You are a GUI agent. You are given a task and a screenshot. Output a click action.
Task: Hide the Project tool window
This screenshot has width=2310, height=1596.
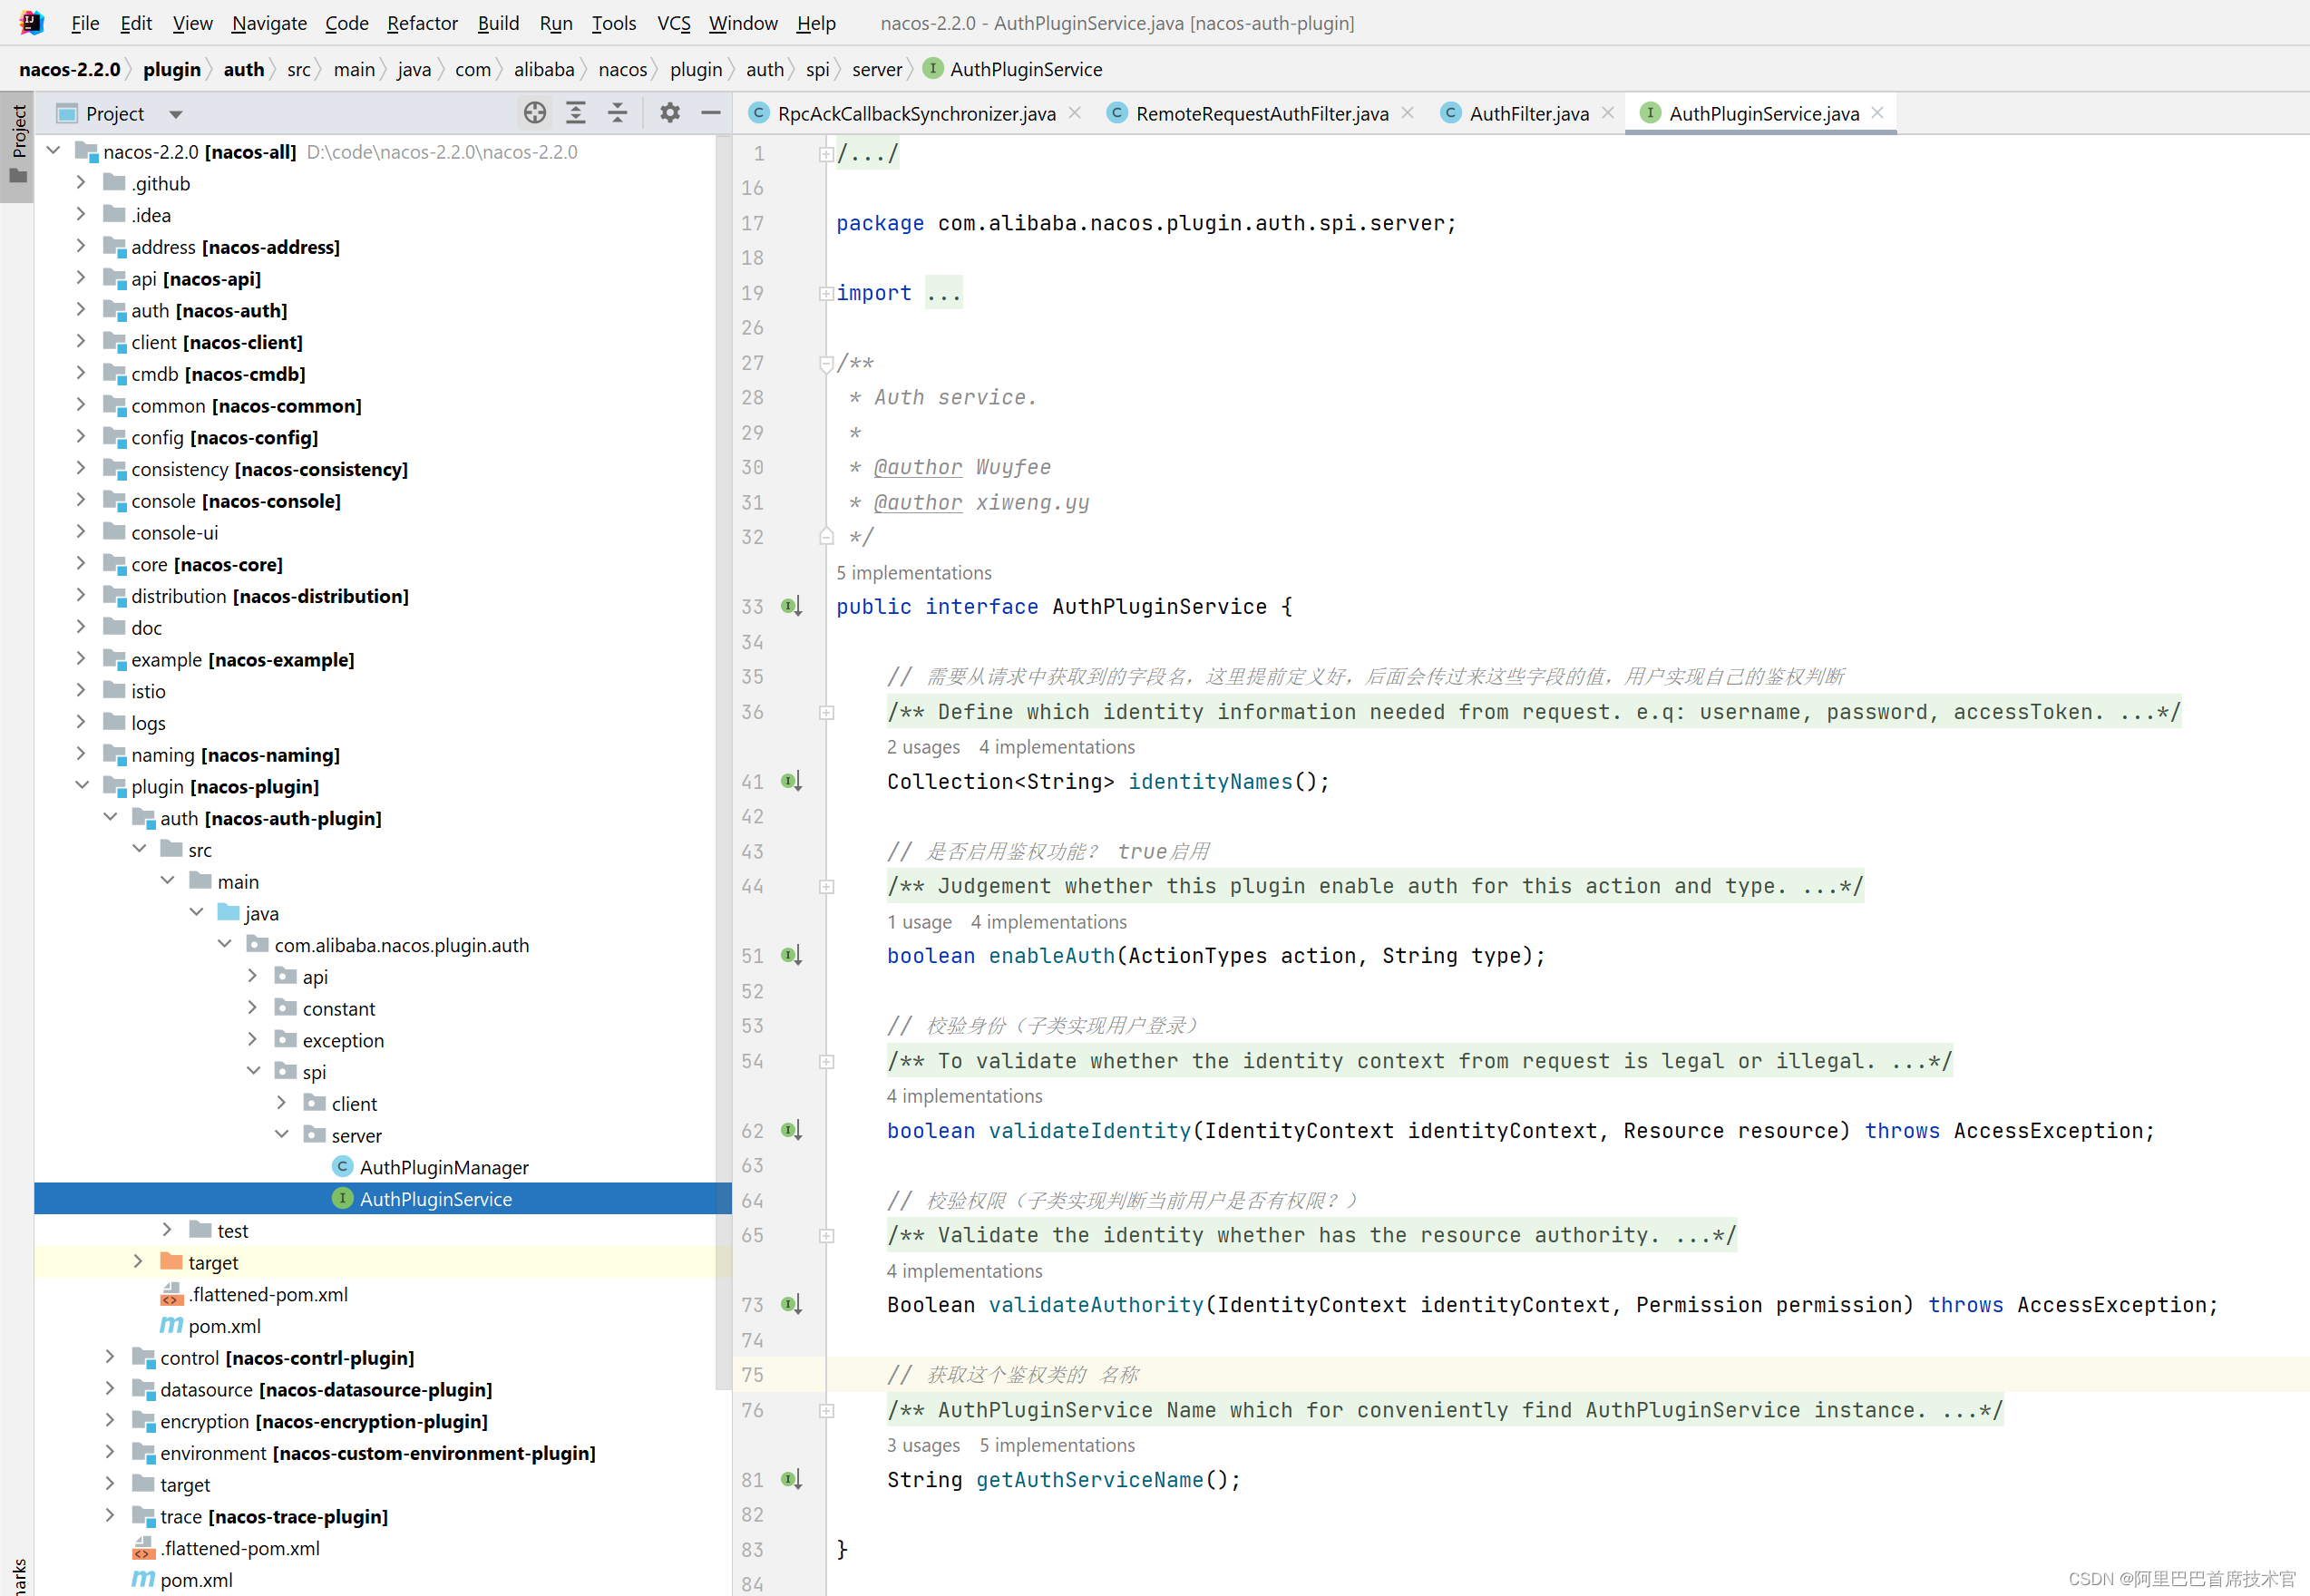point(711,113)
